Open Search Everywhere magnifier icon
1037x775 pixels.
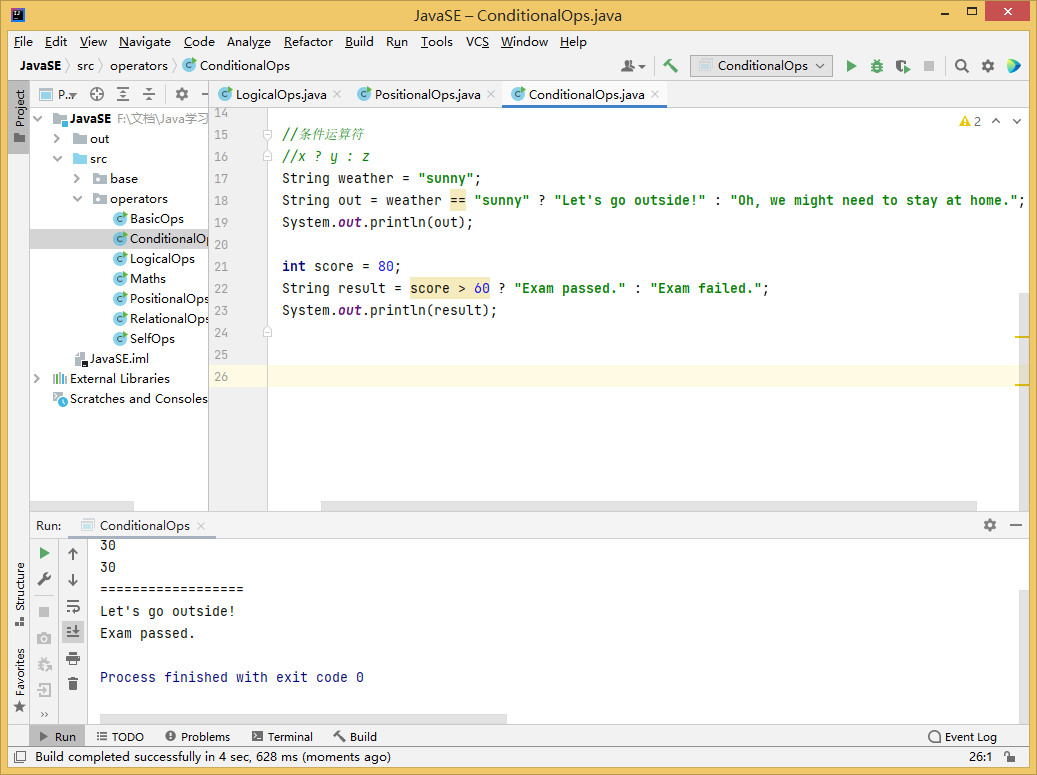[x=961, y=66]
